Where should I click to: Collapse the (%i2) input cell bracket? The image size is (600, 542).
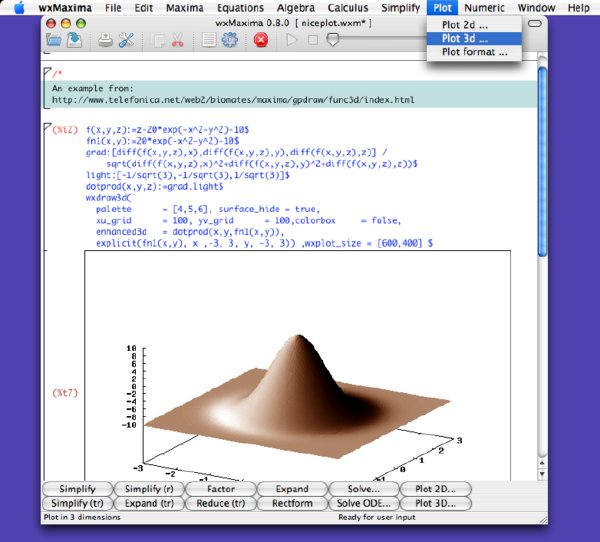coord(47,127)
